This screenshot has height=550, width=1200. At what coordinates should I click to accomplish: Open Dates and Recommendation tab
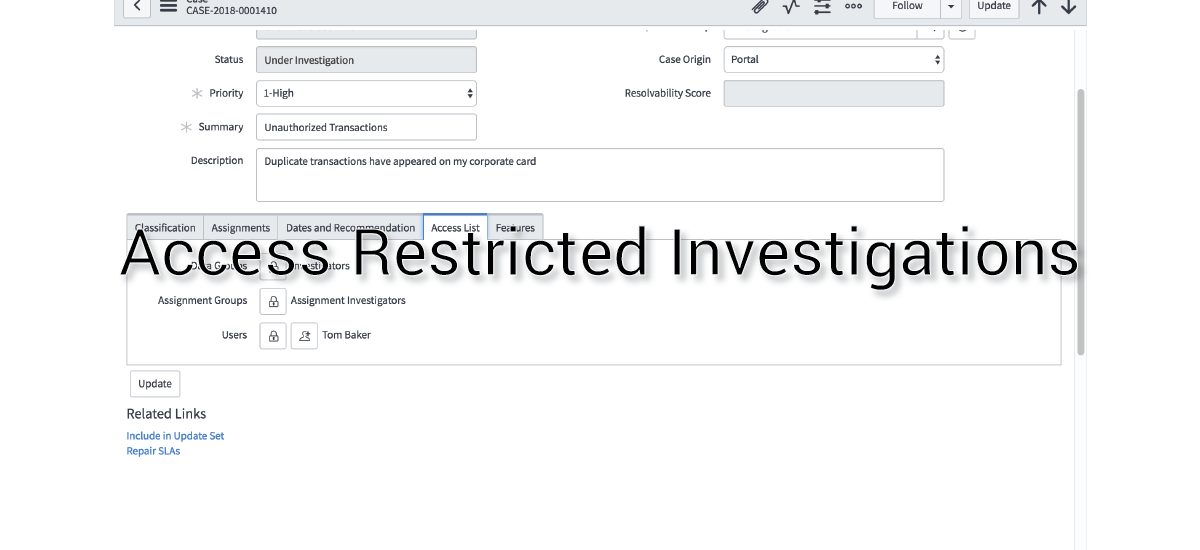(350, 228)
